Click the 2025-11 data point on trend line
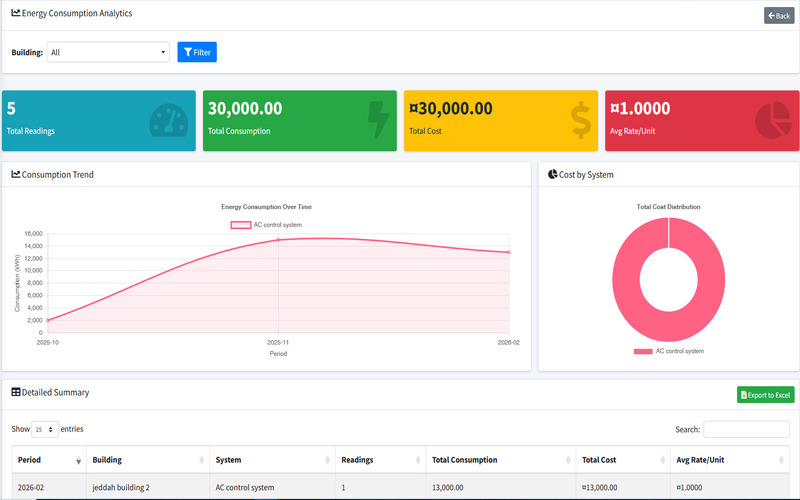800x500 pixels. [x=278, y=239]
